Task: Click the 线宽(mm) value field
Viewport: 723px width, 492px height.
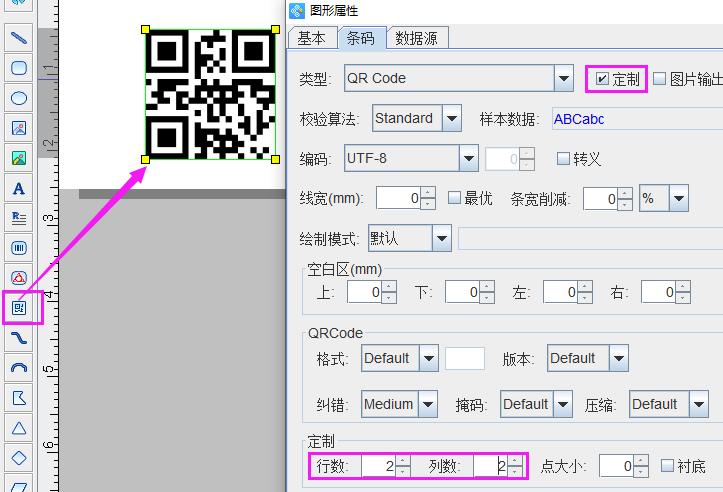Action: (x=398, y=198)
